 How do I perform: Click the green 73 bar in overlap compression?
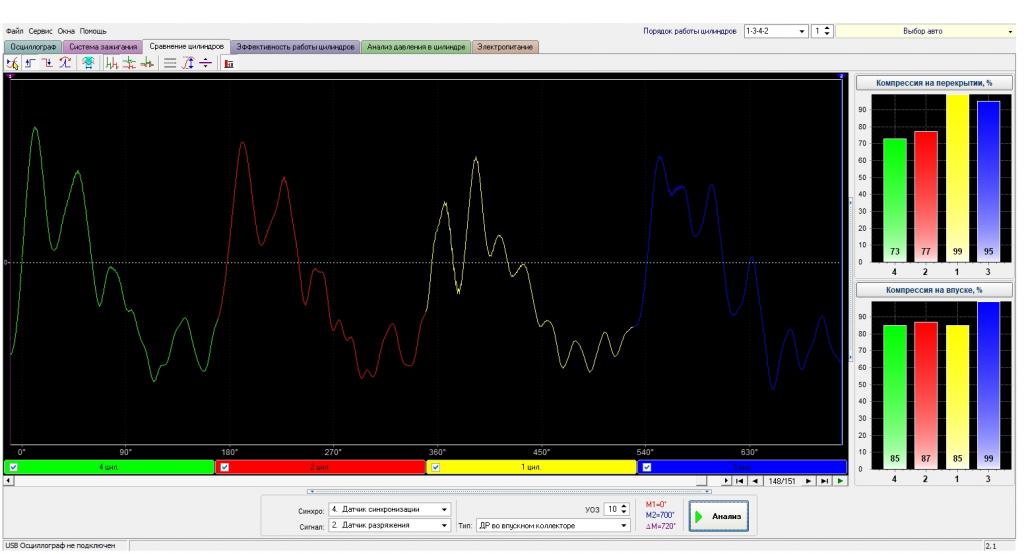click(895, 199)
